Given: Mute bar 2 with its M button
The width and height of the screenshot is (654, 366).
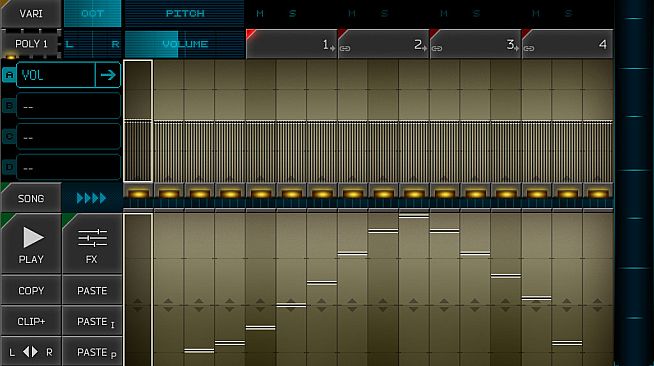Looking at the screenshot, I should point(352,14).
